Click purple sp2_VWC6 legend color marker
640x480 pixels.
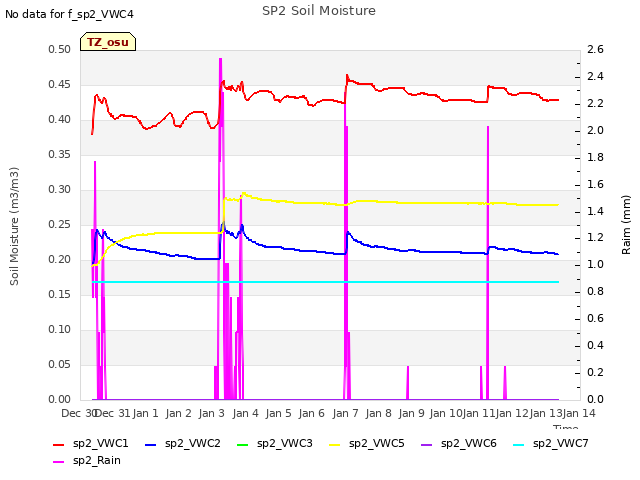coord(427,445)
